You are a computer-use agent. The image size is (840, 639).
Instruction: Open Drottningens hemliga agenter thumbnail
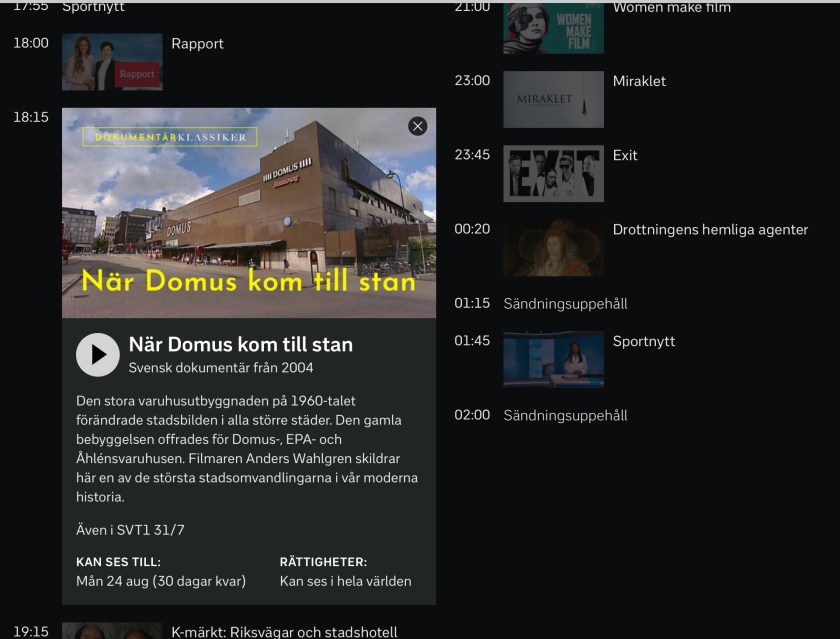(x=553, y=247)
